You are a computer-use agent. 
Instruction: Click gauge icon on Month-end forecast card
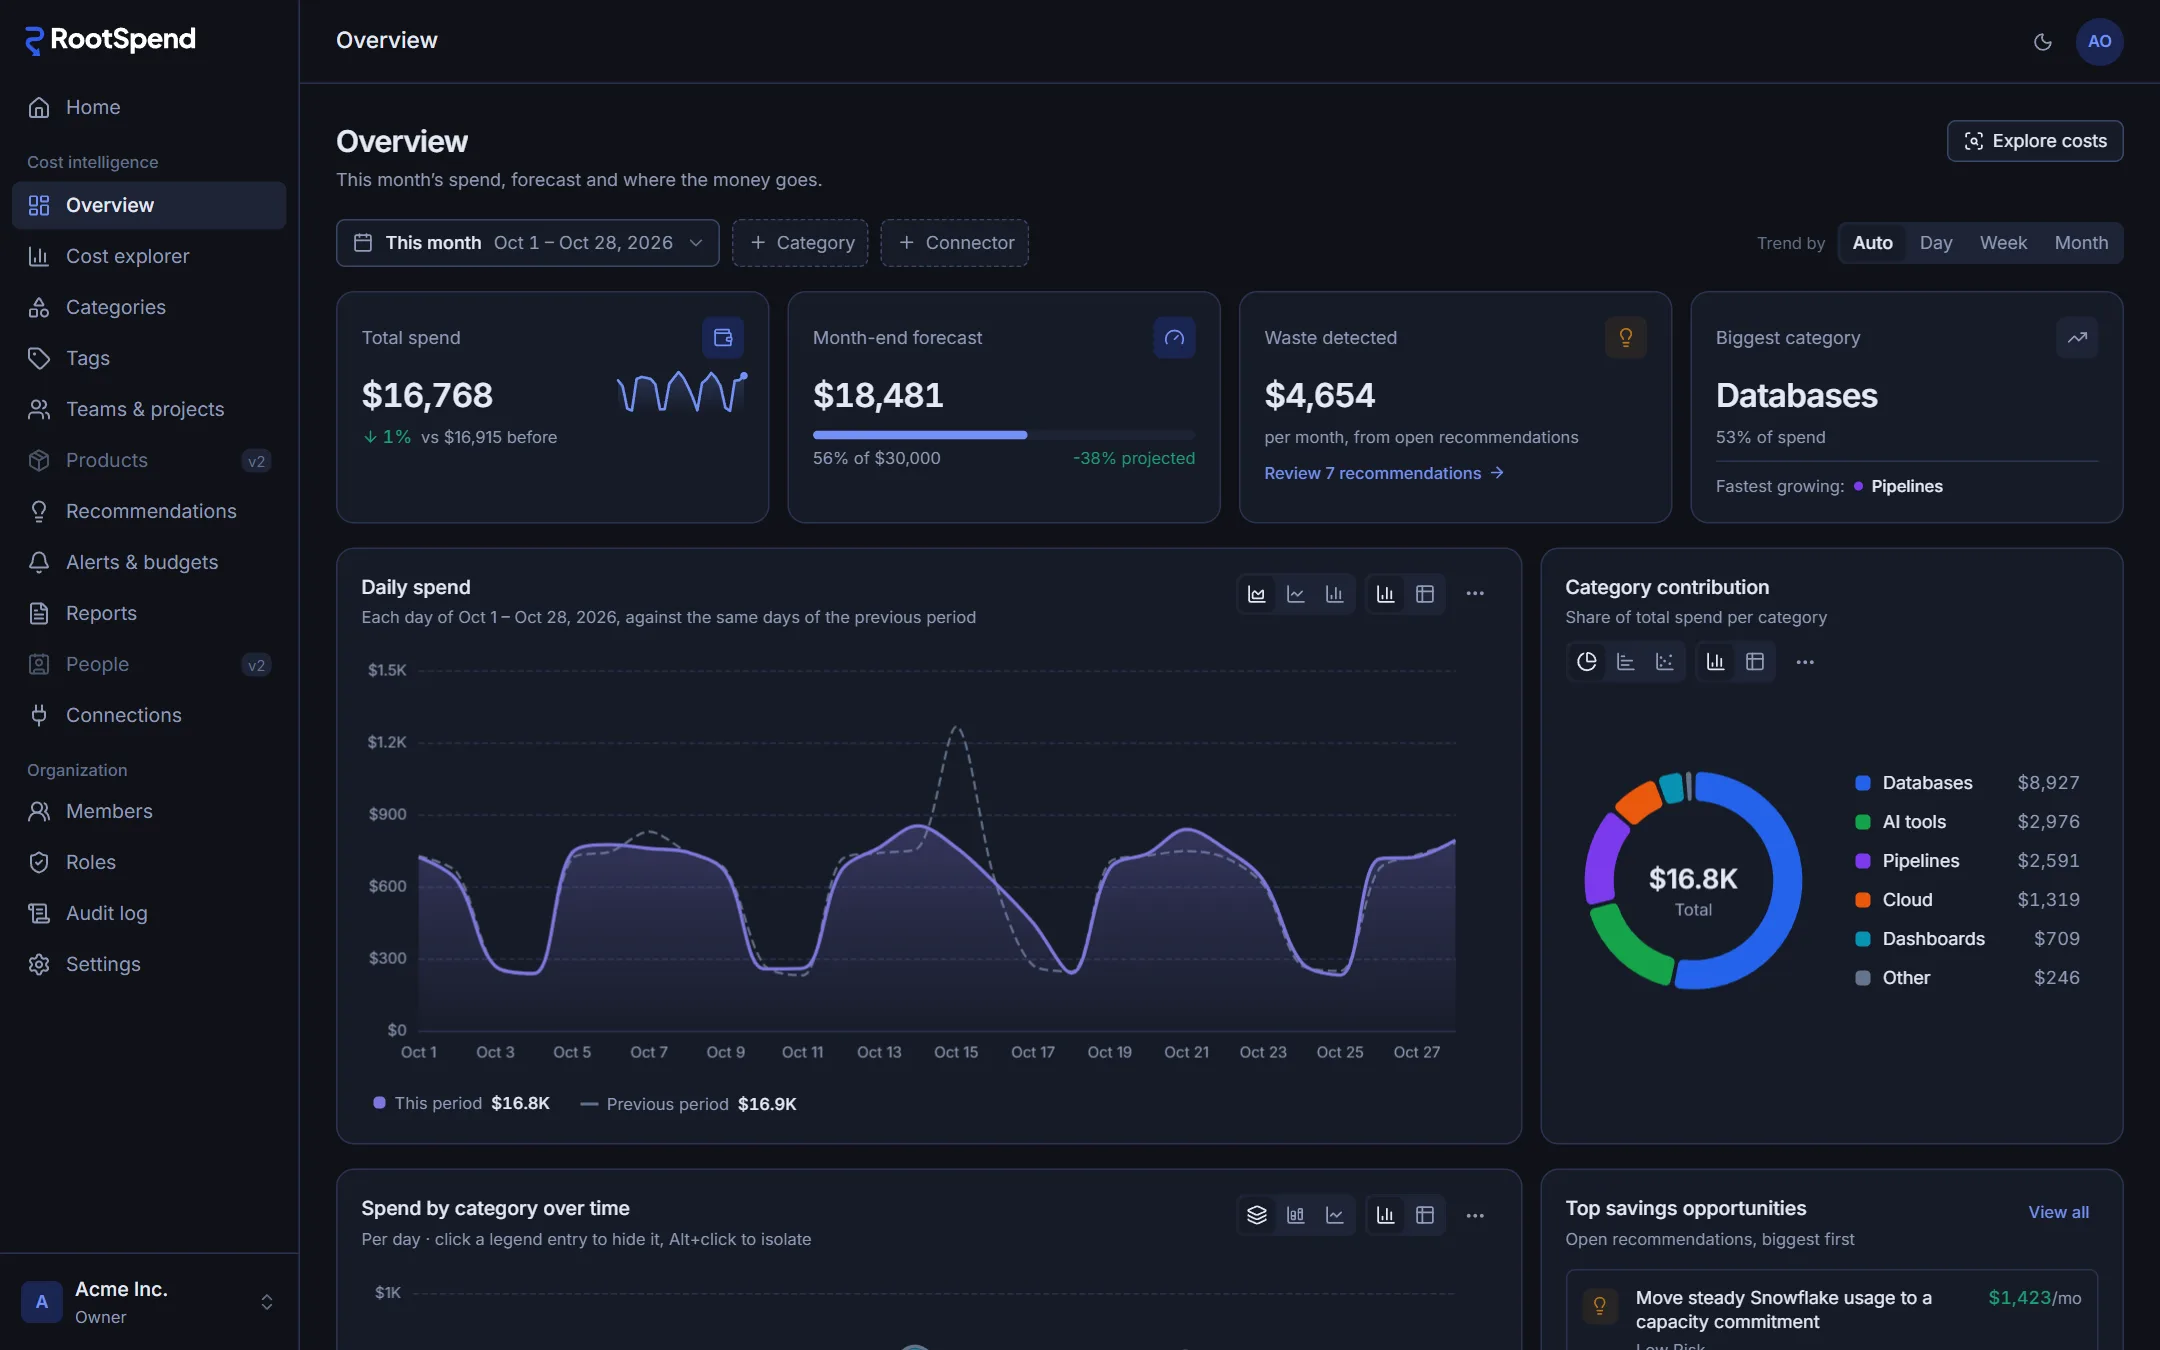point(1175,338)
